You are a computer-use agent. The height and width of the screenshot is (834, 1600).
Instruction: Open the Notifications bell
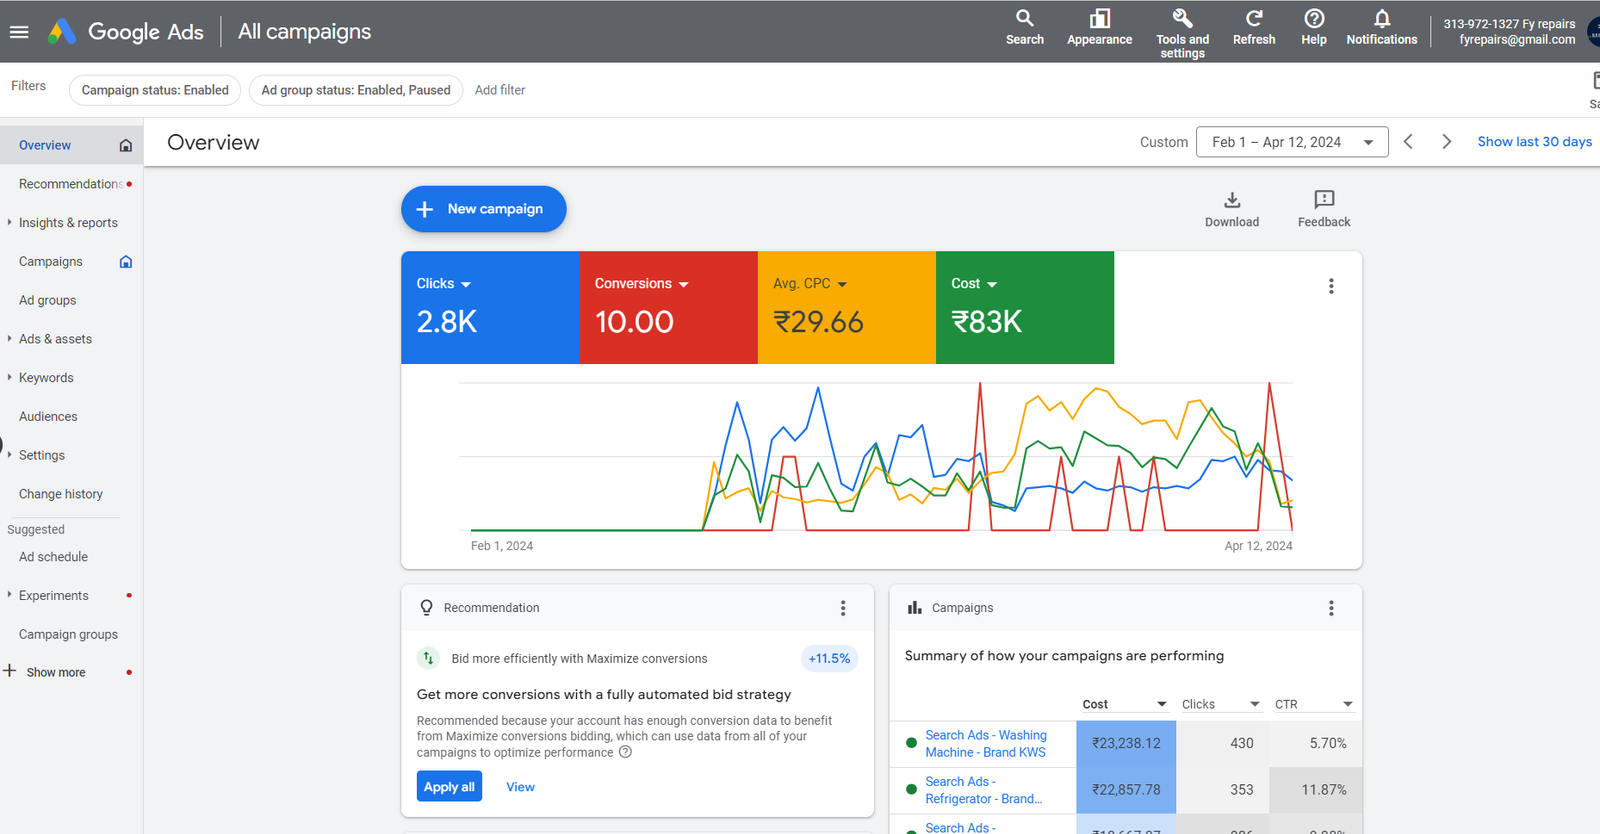point(1381,19)
